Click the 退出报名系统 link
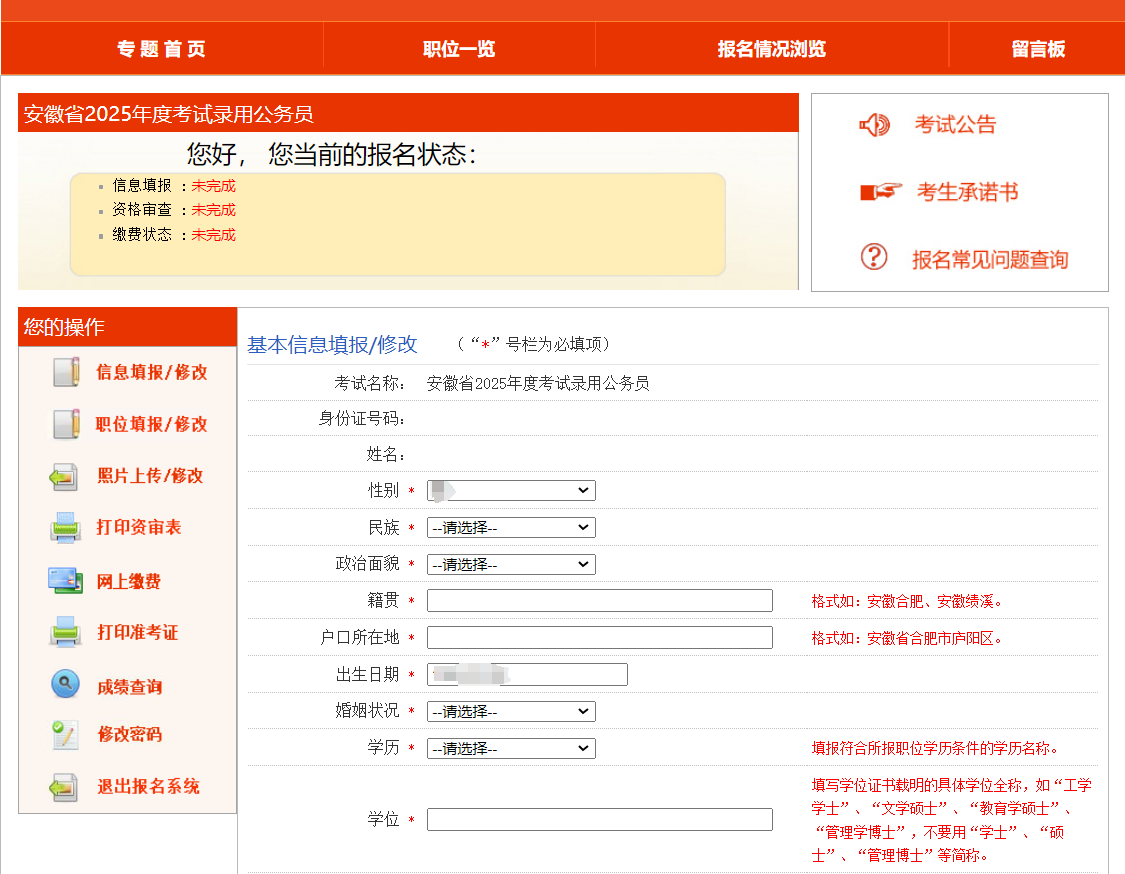The width and height of the screenshot is (1125, 874). pyautogui.click(x=149, y=786)
